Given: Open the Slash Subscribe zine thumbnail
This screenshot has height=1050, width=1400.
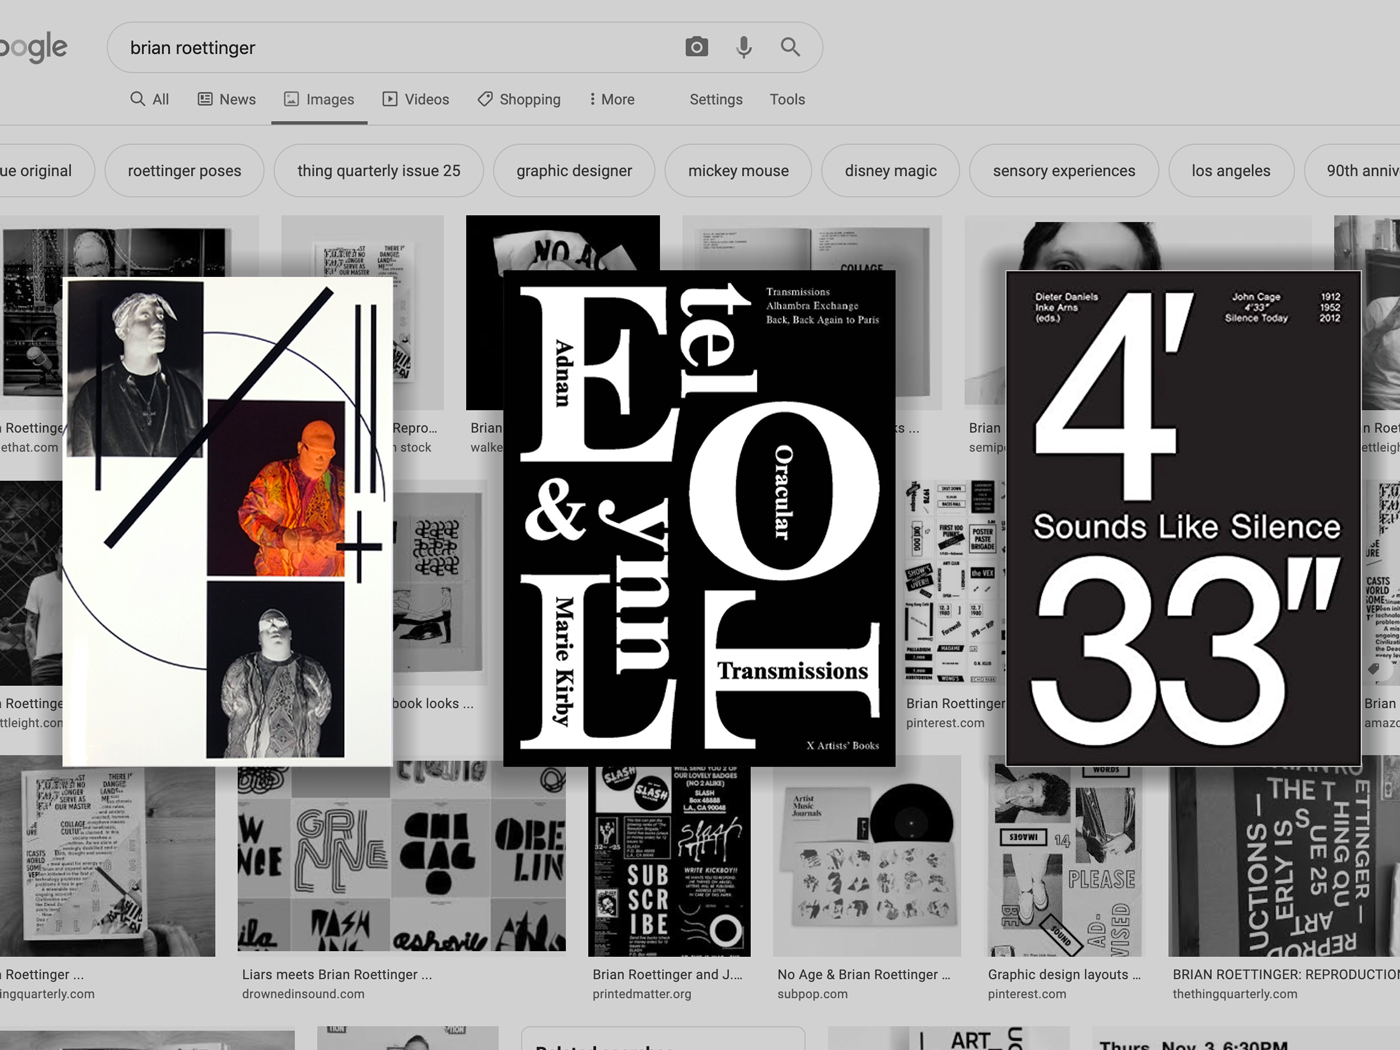Looking at the screenshot, I should pyautogui.click(x=669, y=861).
